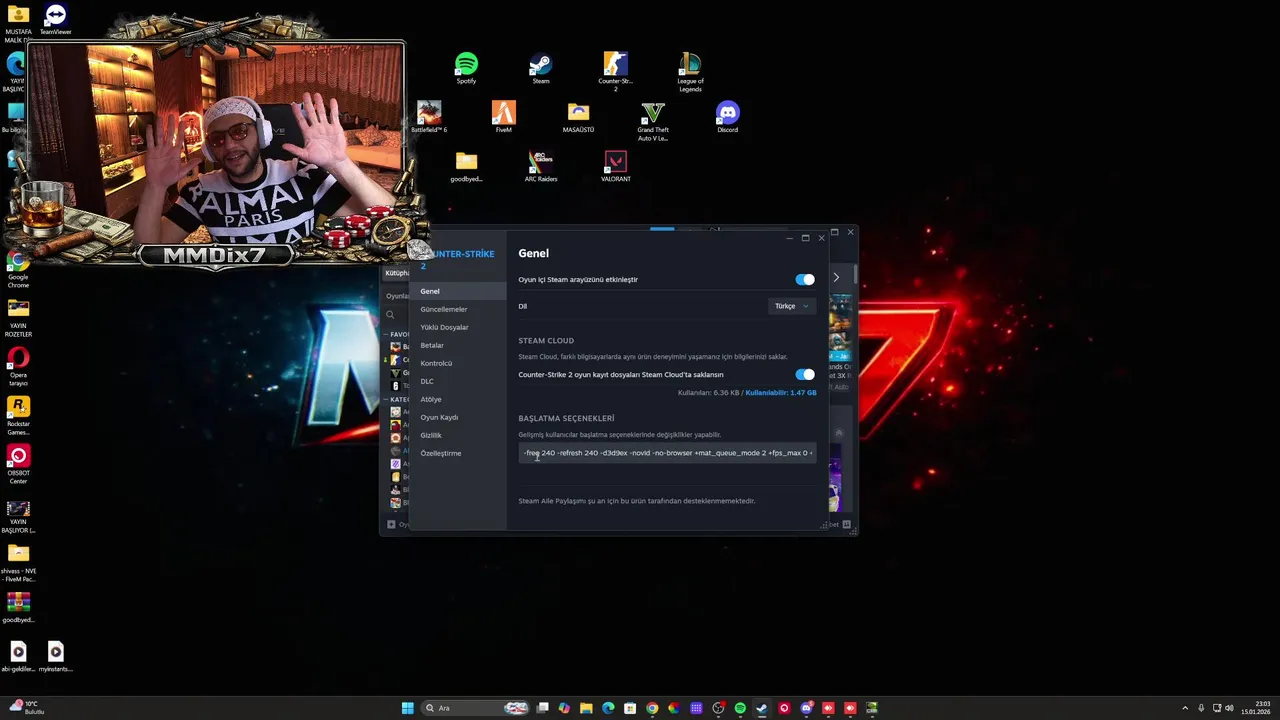Open Google Chrome from the taskbar
This screenshot has height=720, width=1280.
[x=652, y=708]
